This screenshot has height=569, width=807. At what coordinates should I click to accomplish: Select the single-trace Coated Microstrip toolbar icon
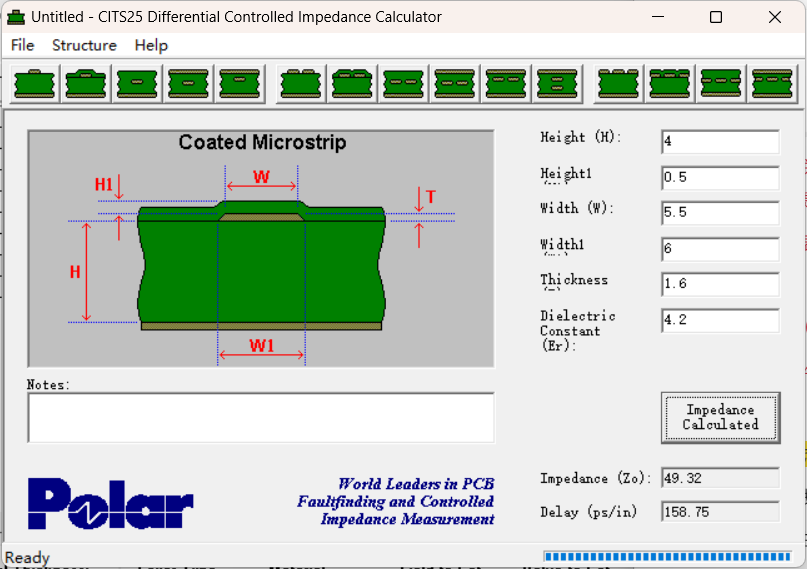86,84
